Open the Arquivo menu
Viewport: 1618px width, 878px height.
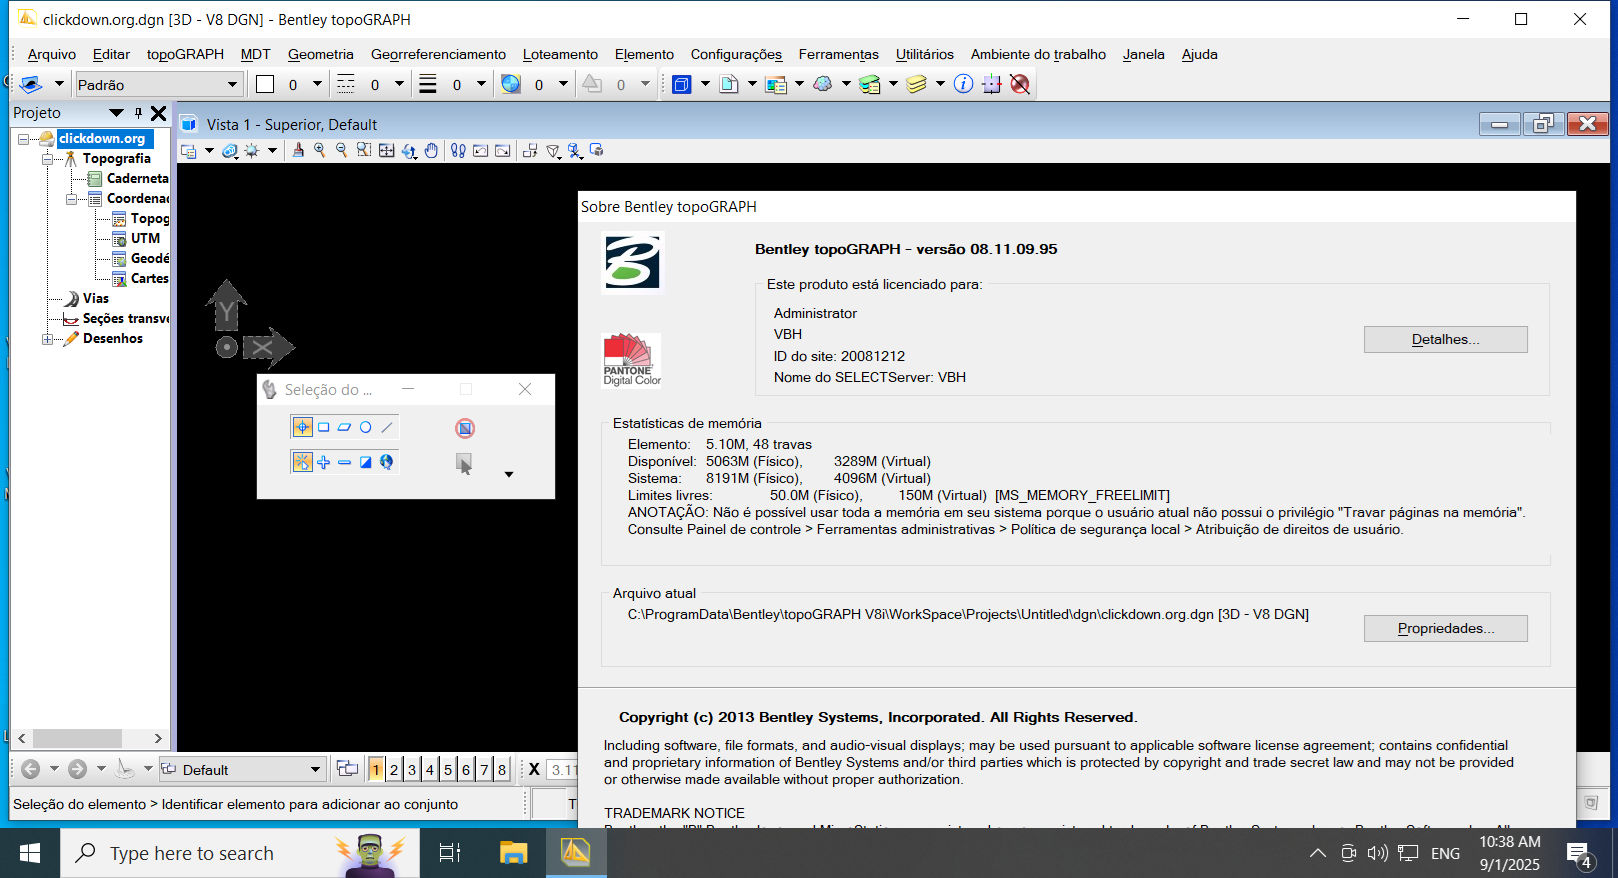pyautogui.click(x=52, y=55)
